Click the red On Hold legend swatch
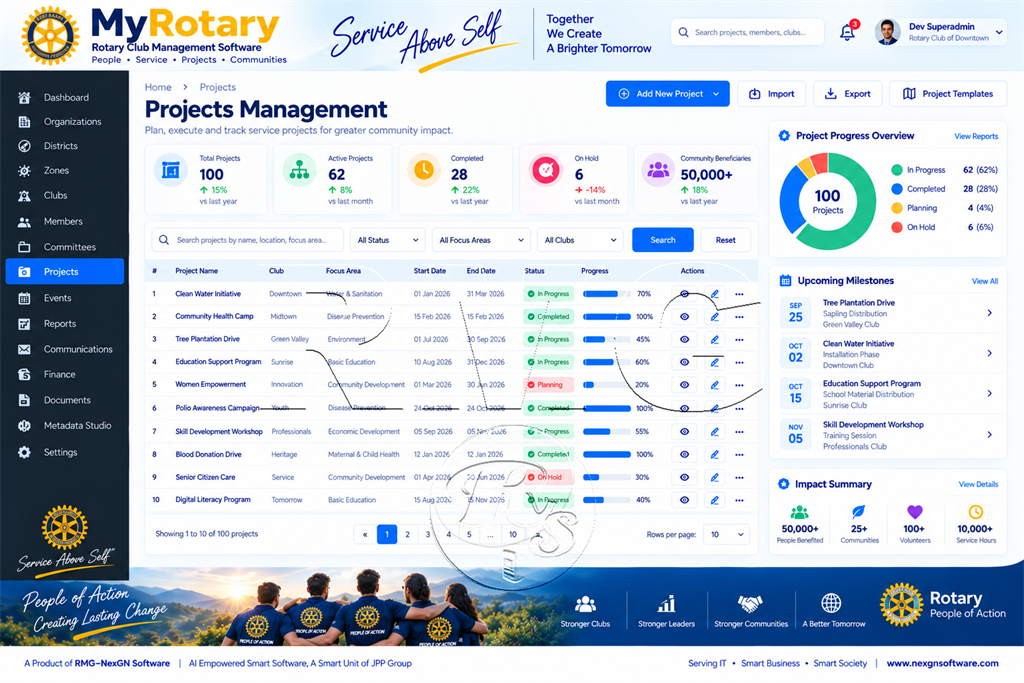1024x683 pixels. point(897,227)
